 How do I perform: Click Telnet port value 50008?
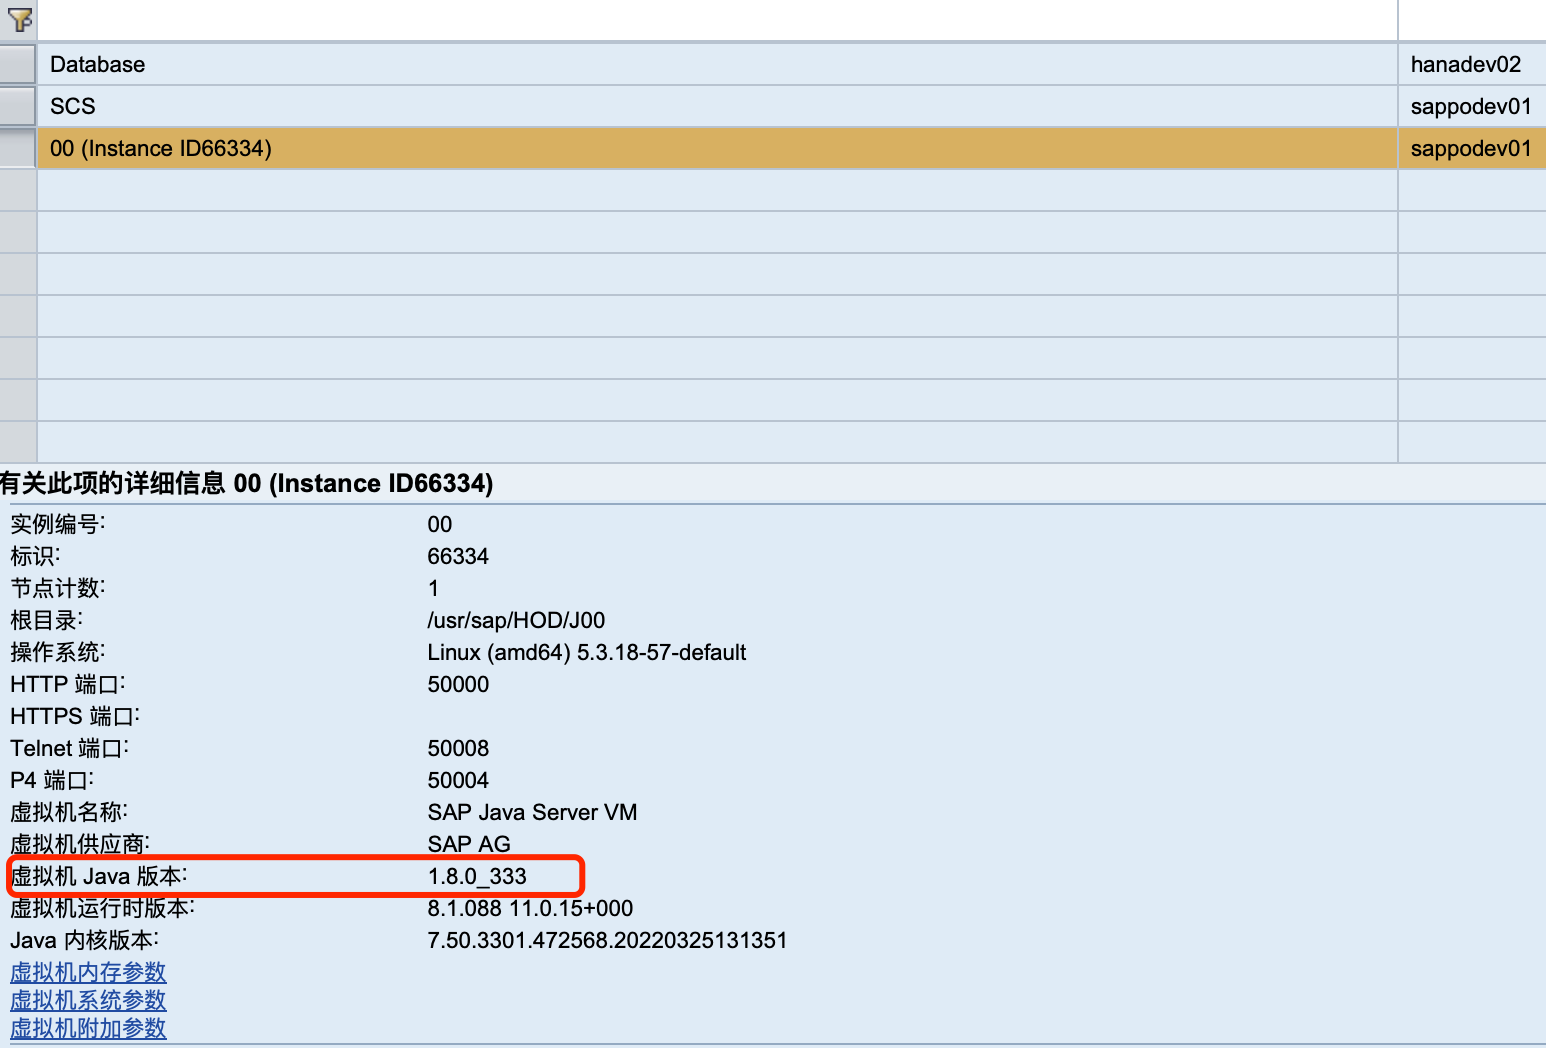458,748
